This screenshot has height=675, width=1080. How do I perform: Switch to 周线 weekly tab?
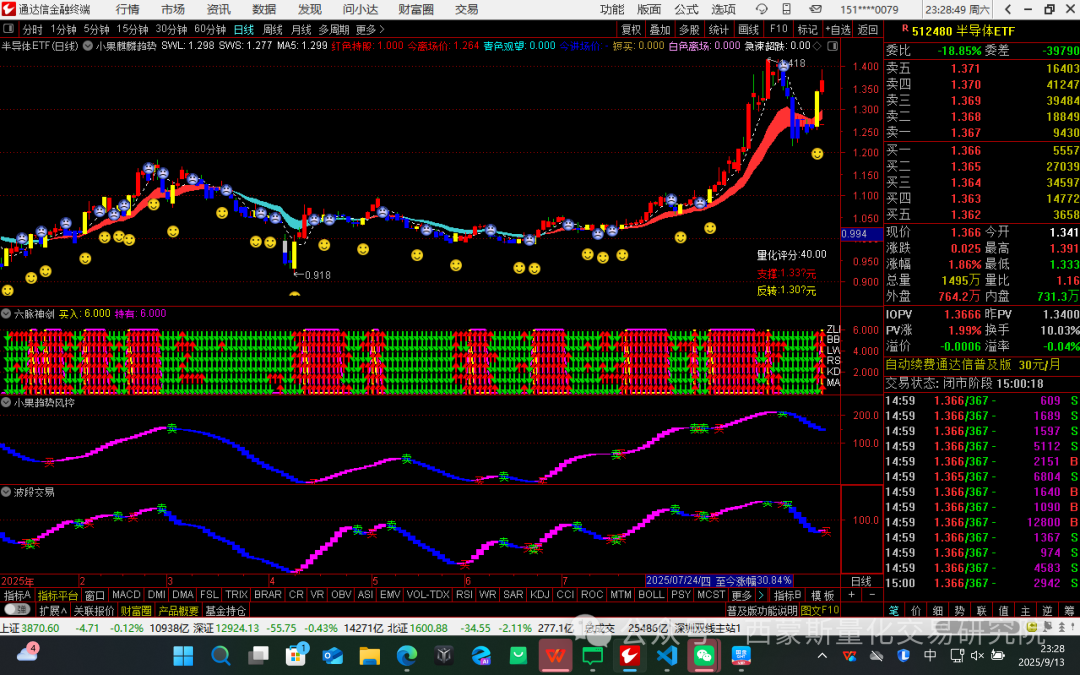pos(273,30)
